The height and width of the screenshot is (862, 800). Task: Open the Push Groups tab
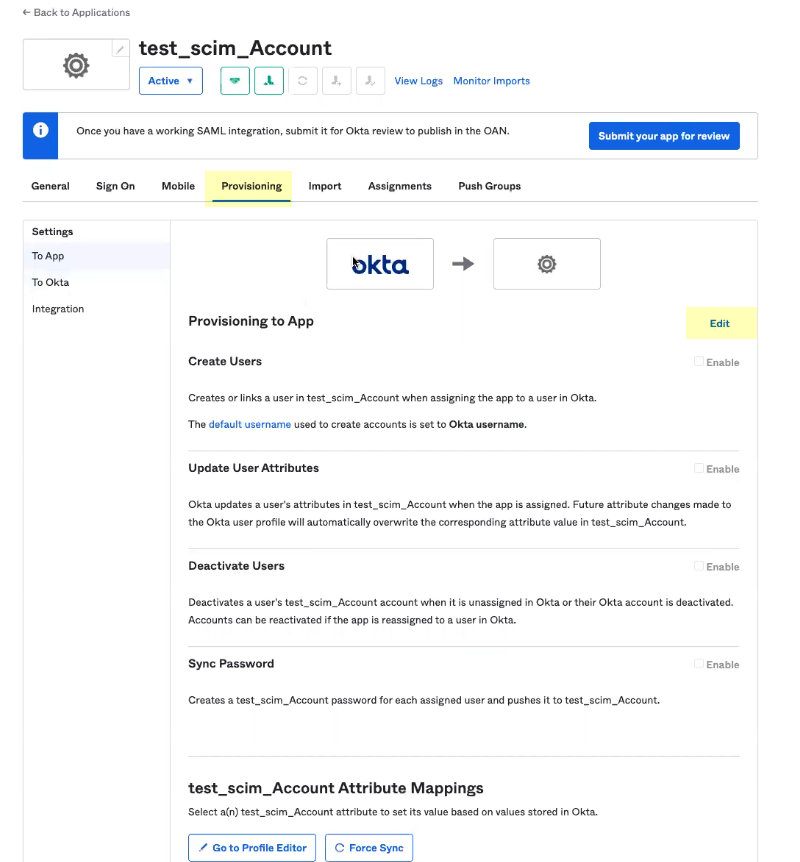489,186
